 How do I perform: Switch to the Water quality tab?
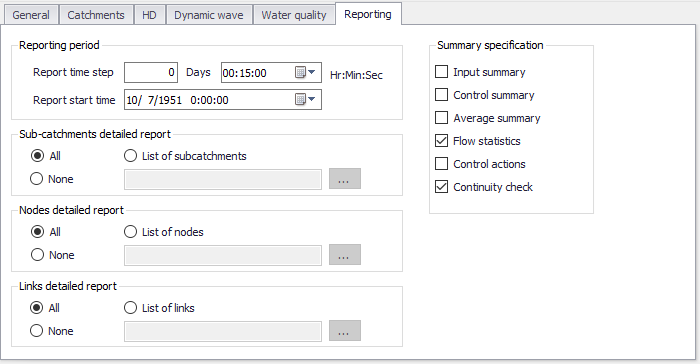(294, 15)
